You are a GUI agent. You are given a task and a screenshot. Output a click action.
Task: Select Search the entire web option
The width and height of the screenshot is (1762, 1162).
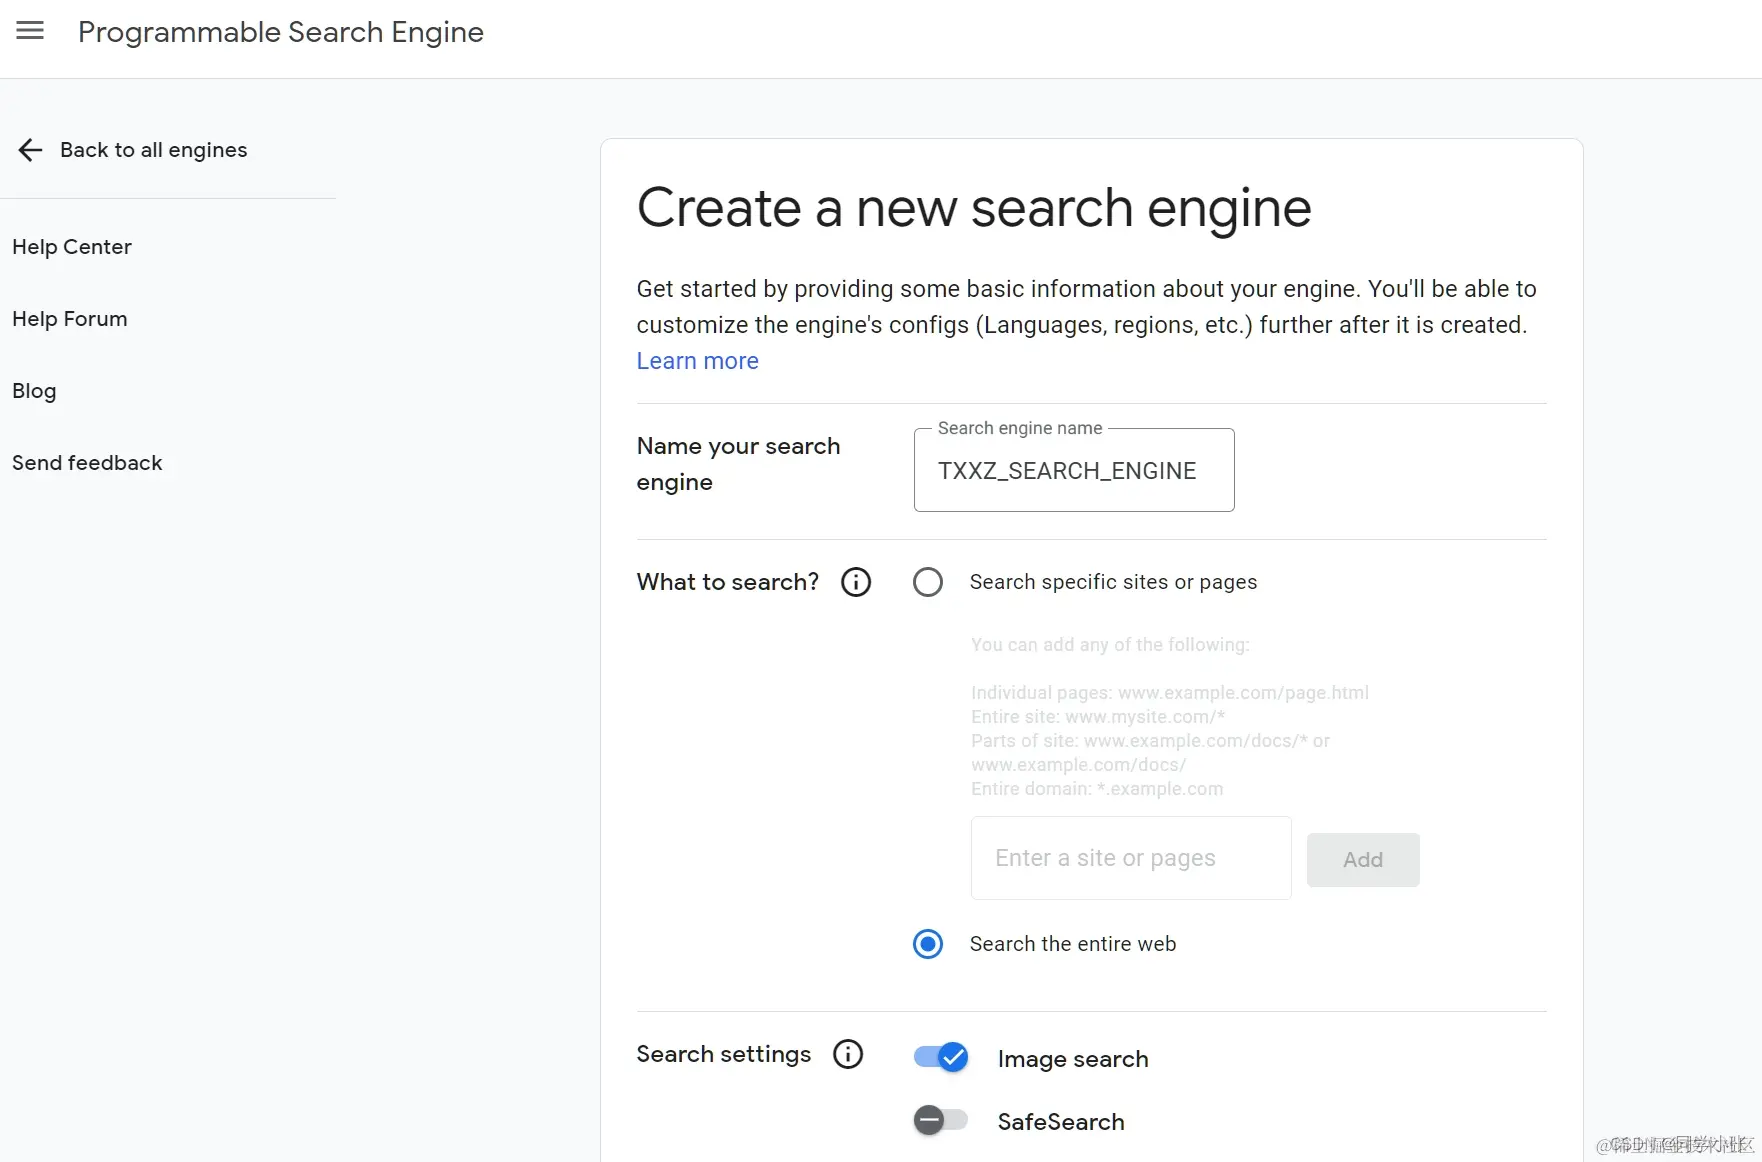(x=928, y=944)
